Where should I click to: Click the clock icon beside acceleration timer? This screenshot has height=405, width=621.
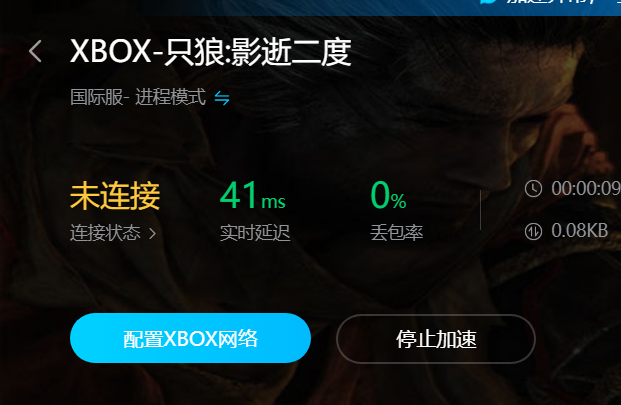(533, 188)
